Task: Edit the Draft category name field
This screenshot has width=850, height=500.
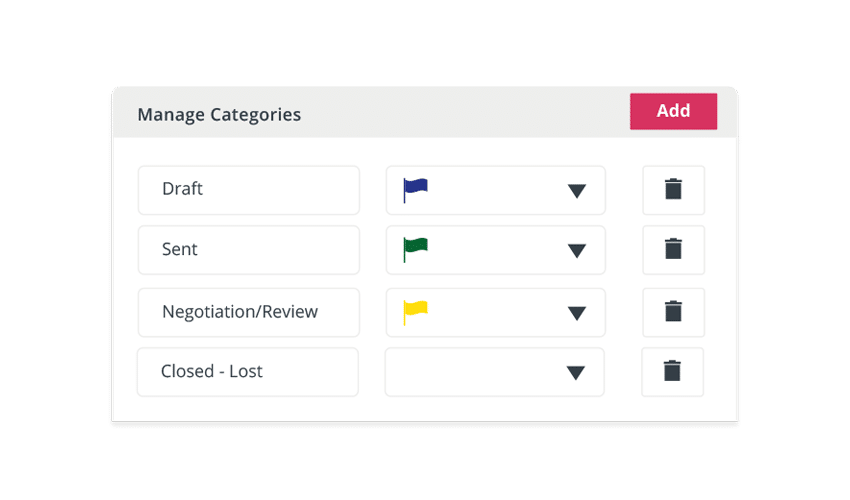Action: [x=248, y=189]
